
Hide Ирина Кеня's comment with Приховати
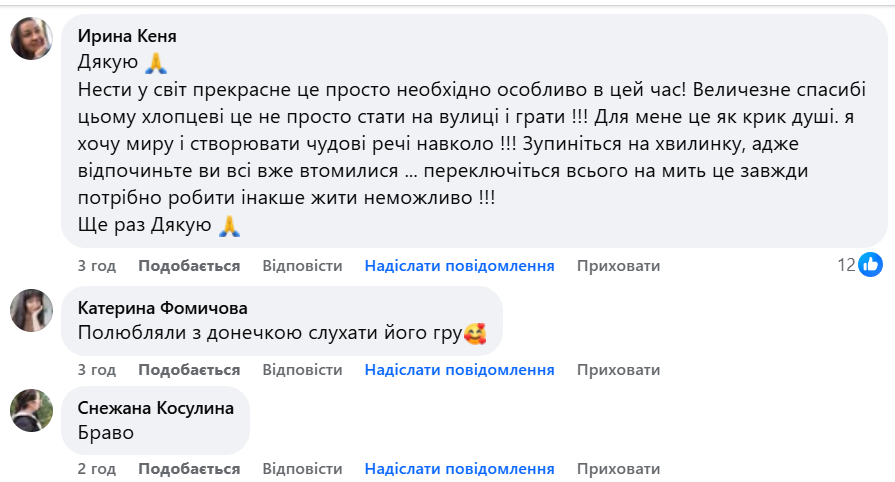[619, 266]
